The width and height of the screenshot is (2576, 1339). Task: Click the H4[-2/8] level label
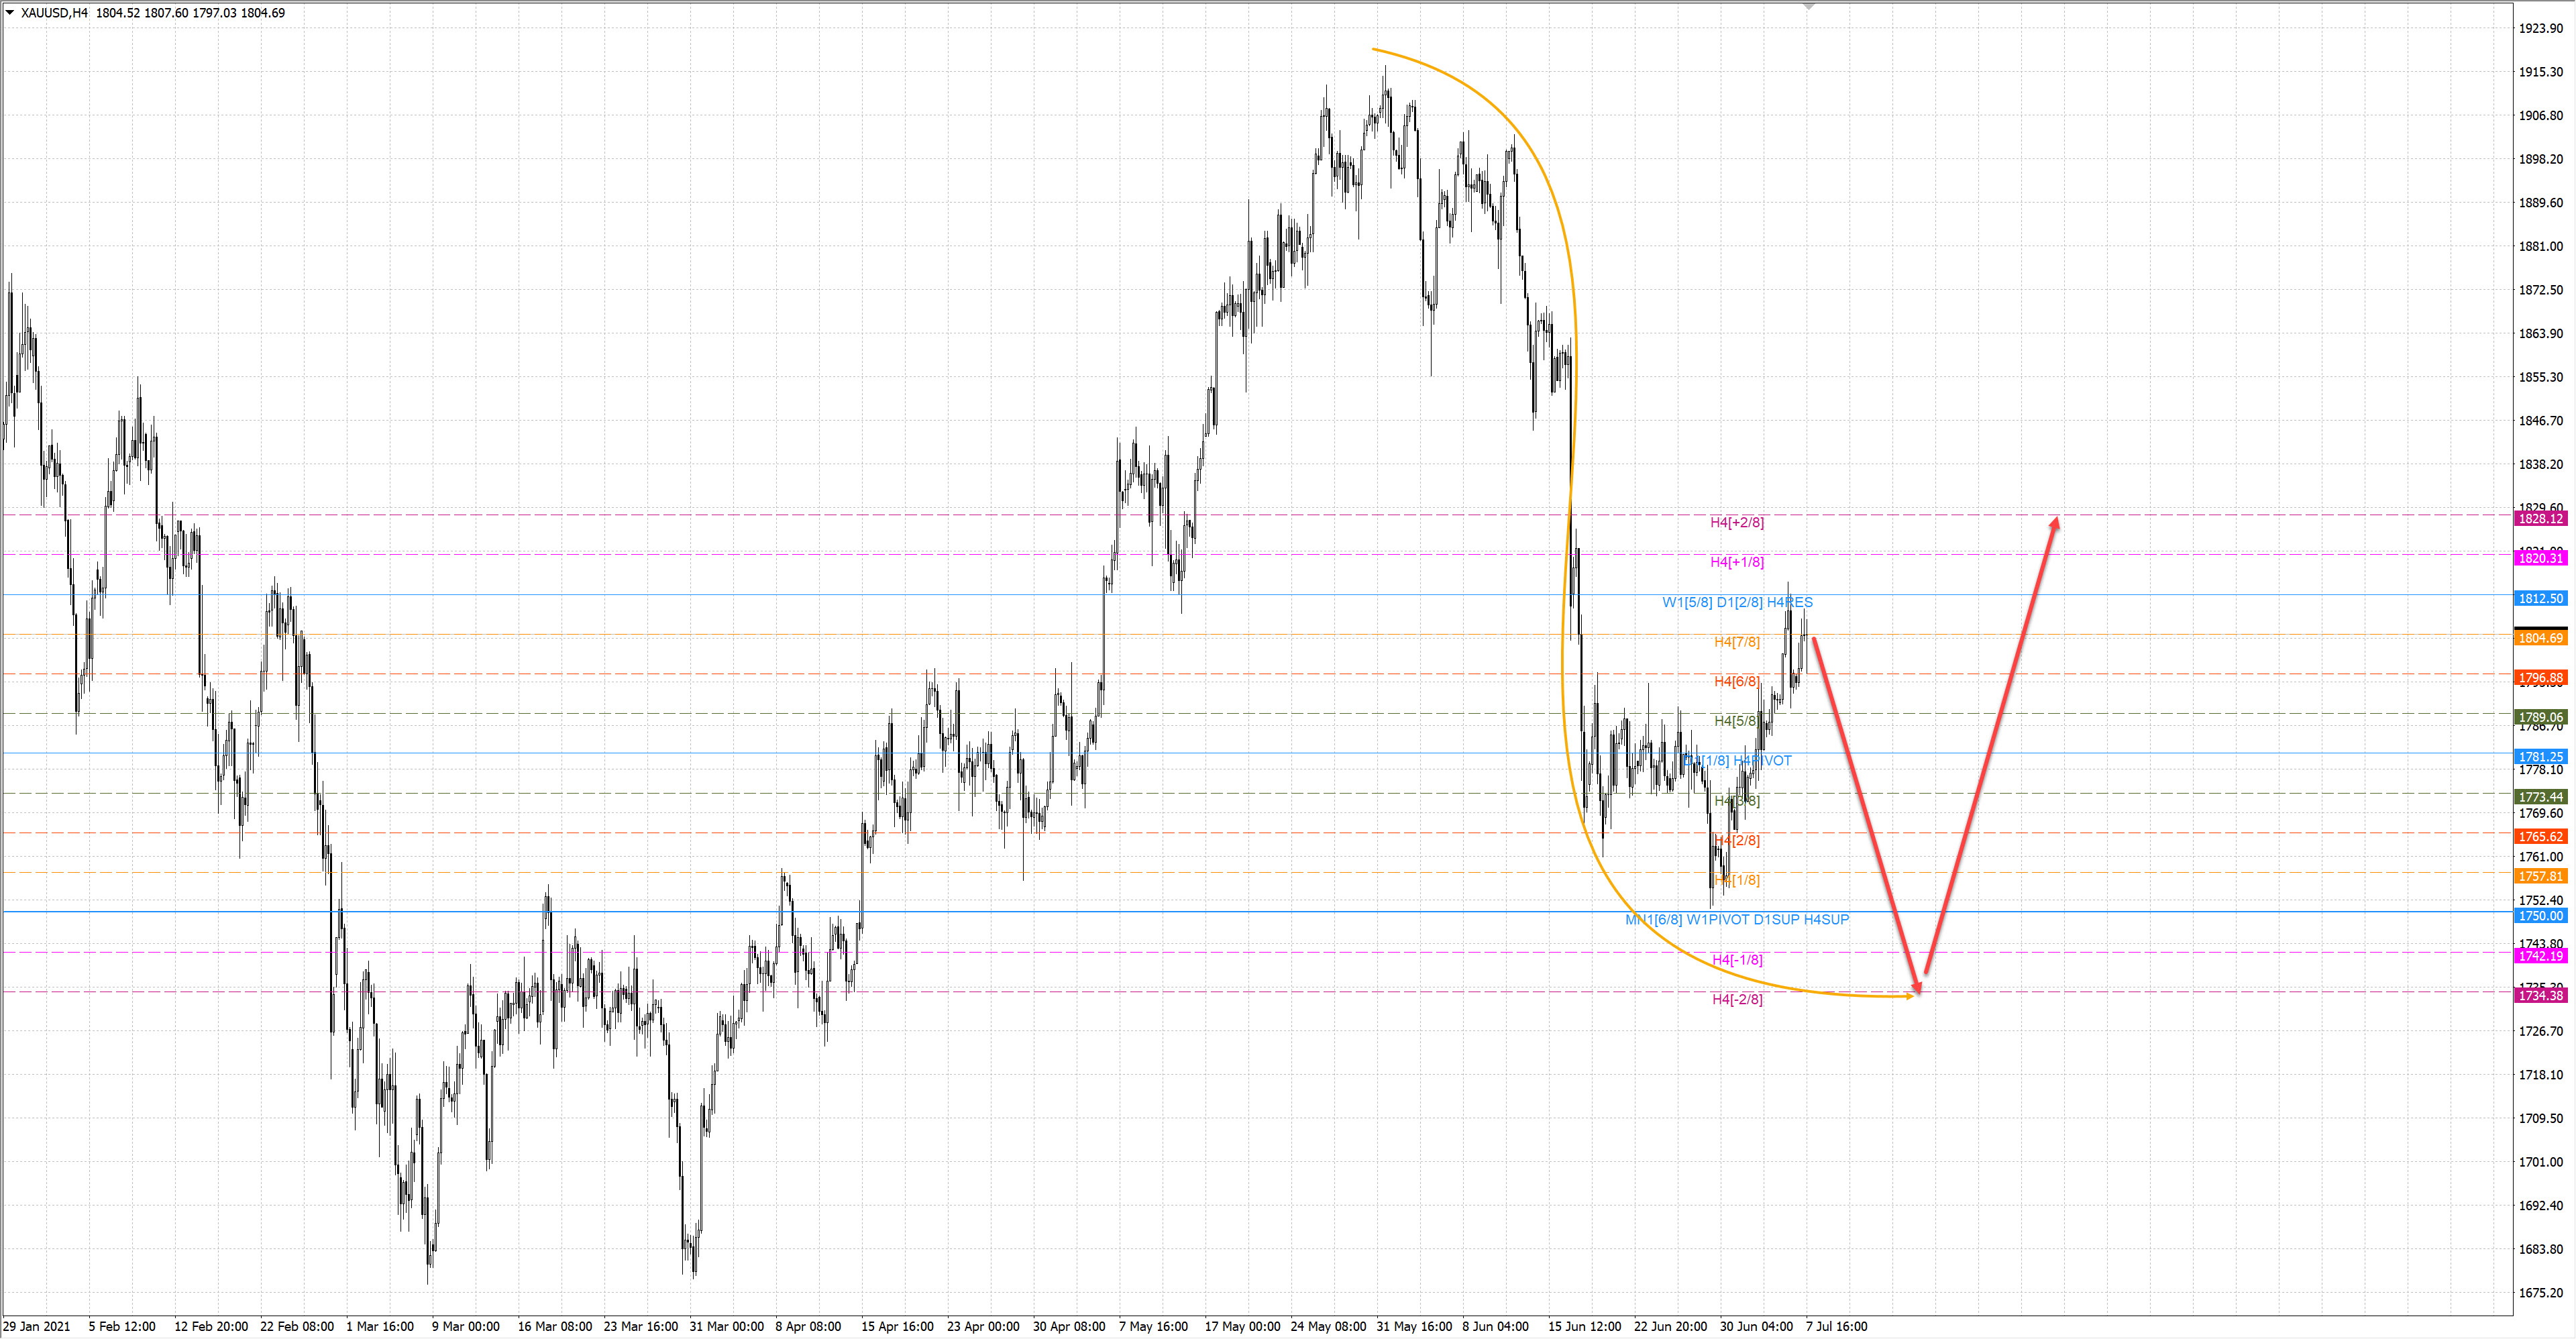click(1737, 999)
